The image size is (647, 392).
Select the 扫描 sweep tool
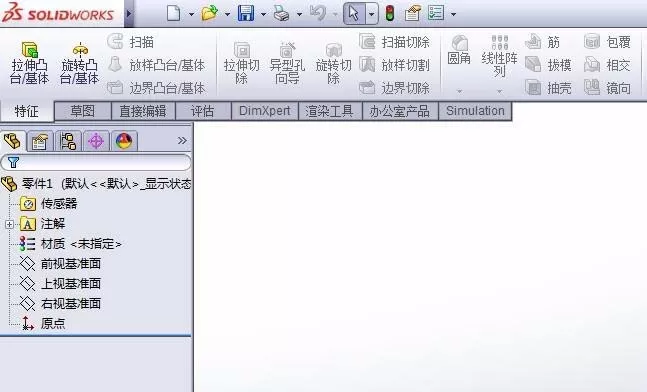(x=131, y=42)
